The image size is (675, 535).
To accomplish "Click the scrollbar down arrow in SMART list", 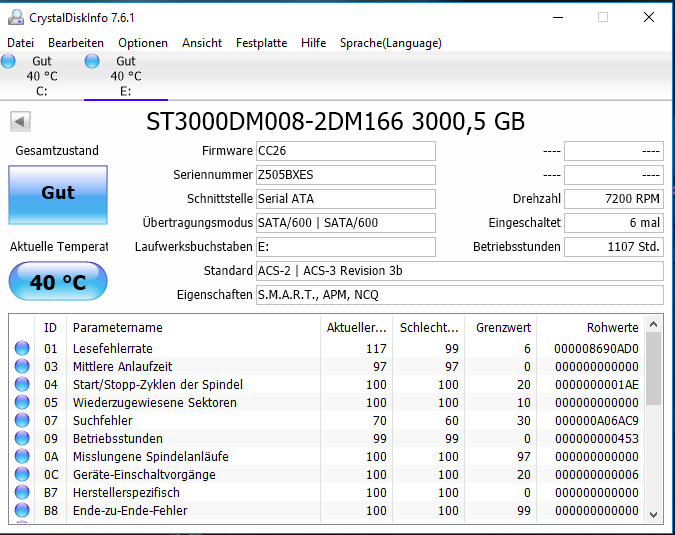I will pos(653,515).
